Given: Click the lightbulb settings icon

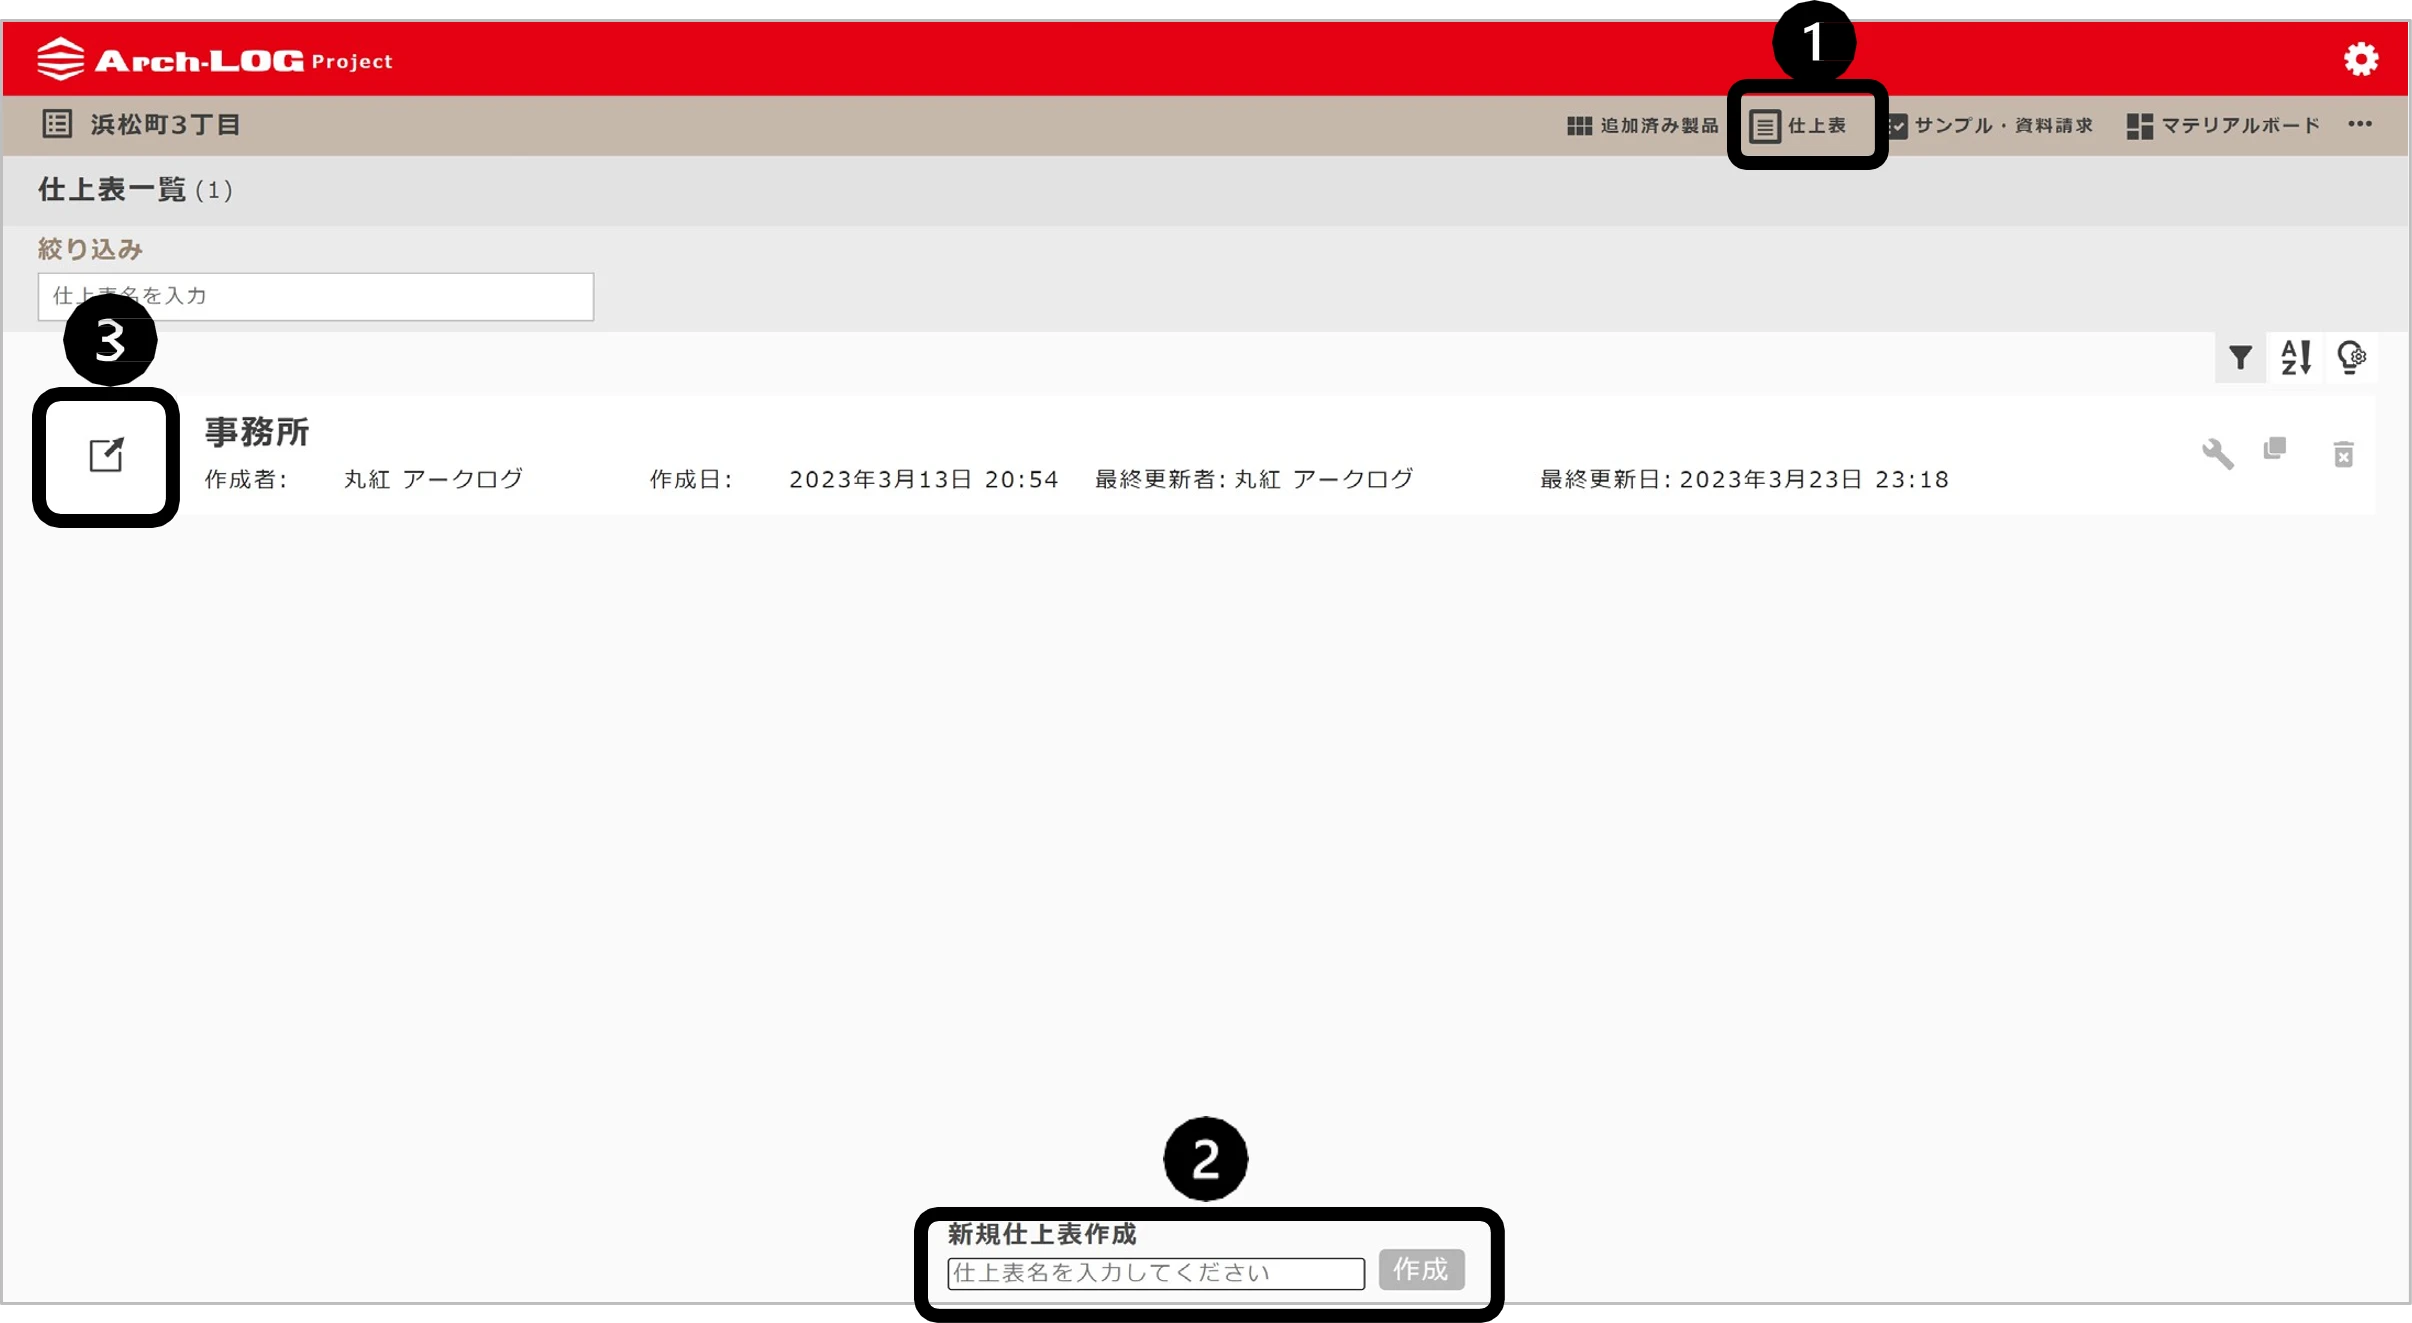Looking at the screenshot, I should tap(2351, 357).
